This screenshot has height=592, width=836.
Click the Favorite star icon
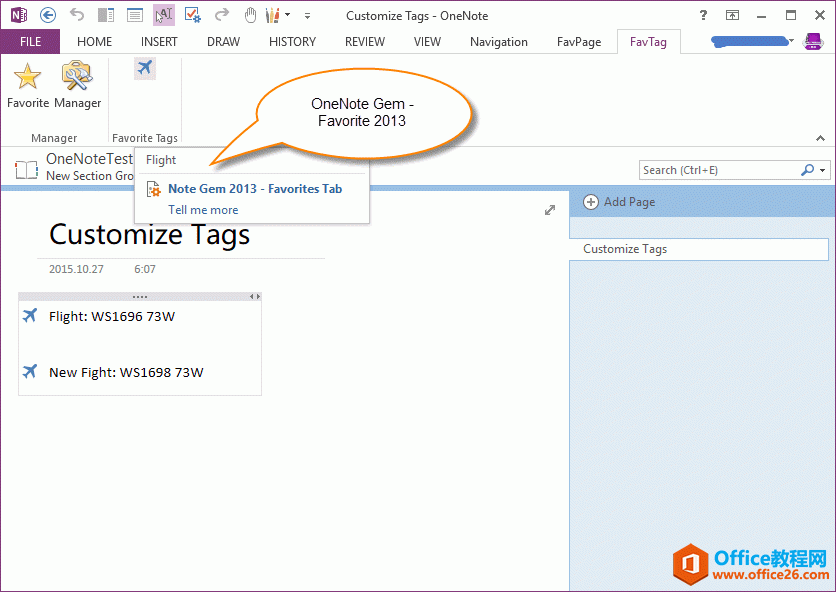pos(27,82)
